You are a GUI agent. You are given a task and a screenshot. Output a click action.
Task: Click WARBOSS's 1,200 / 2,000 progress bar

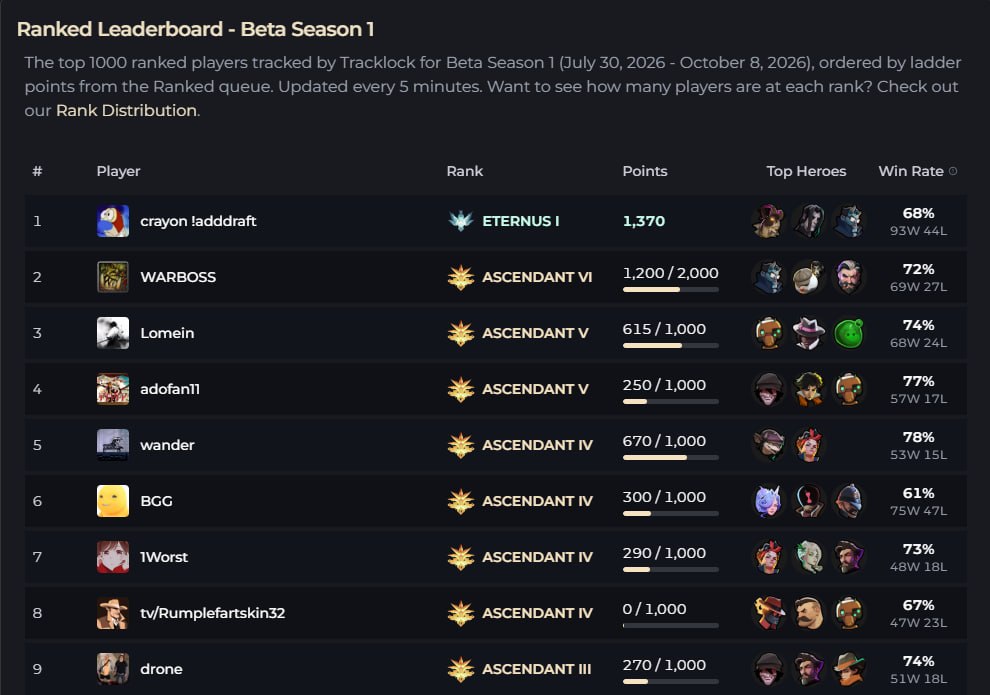click(x=671, y=290)
